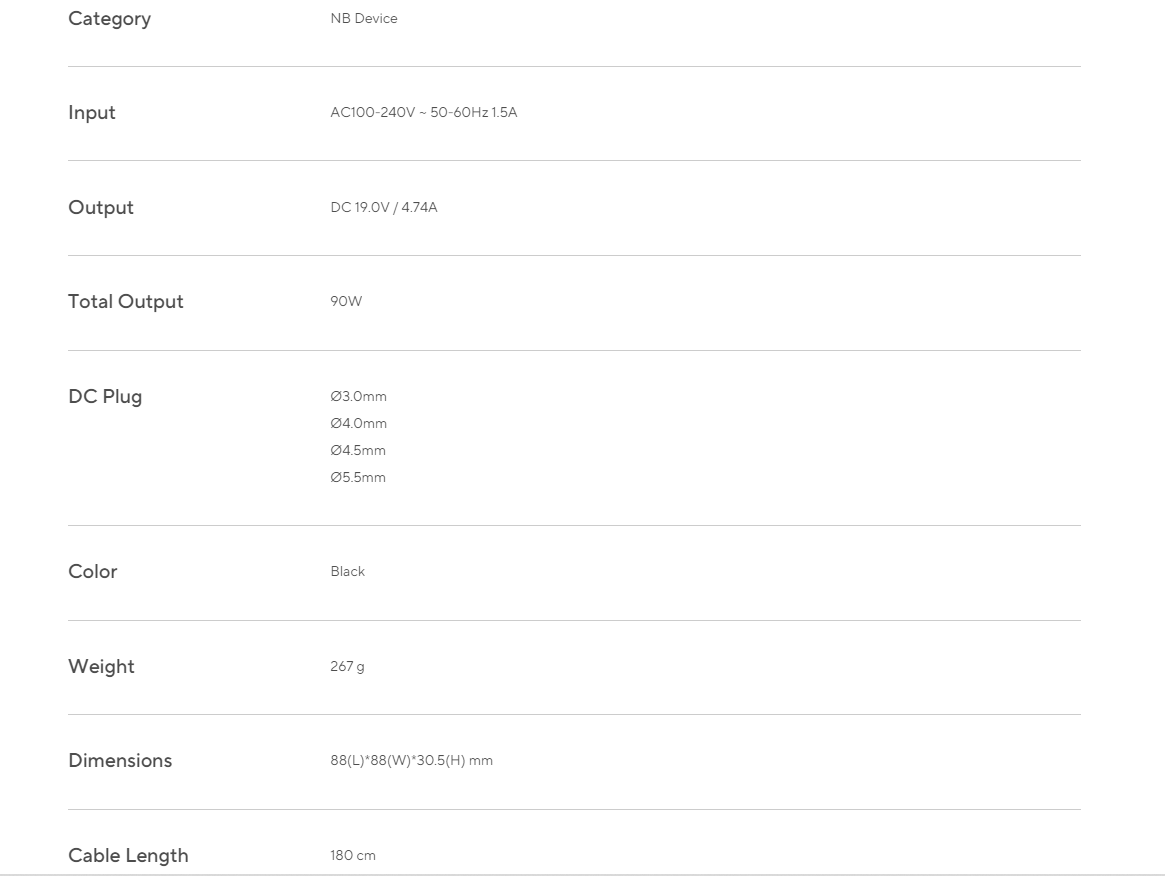
Task: Select the AC100-240V input value text
Action: (x=423, y=113)
